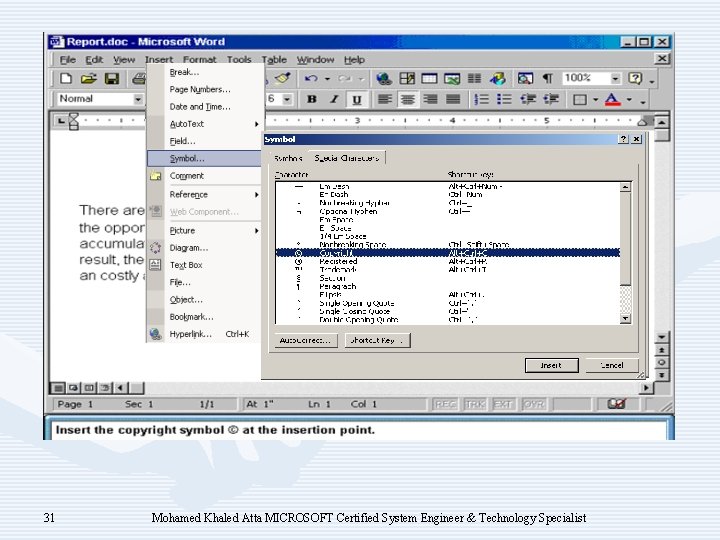The image size is (720, 540).
Task: Choose Hyperlink... from Insert menu
Action: [x=204, y=334]
